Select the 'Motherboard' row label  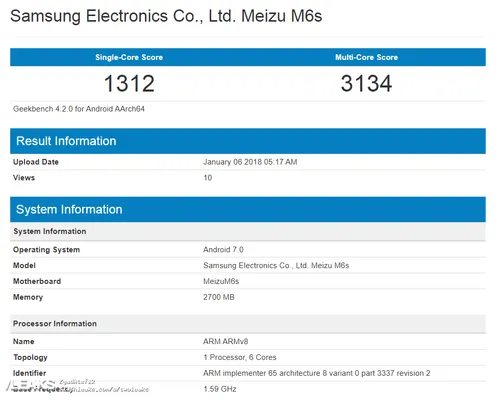(37, 281)
